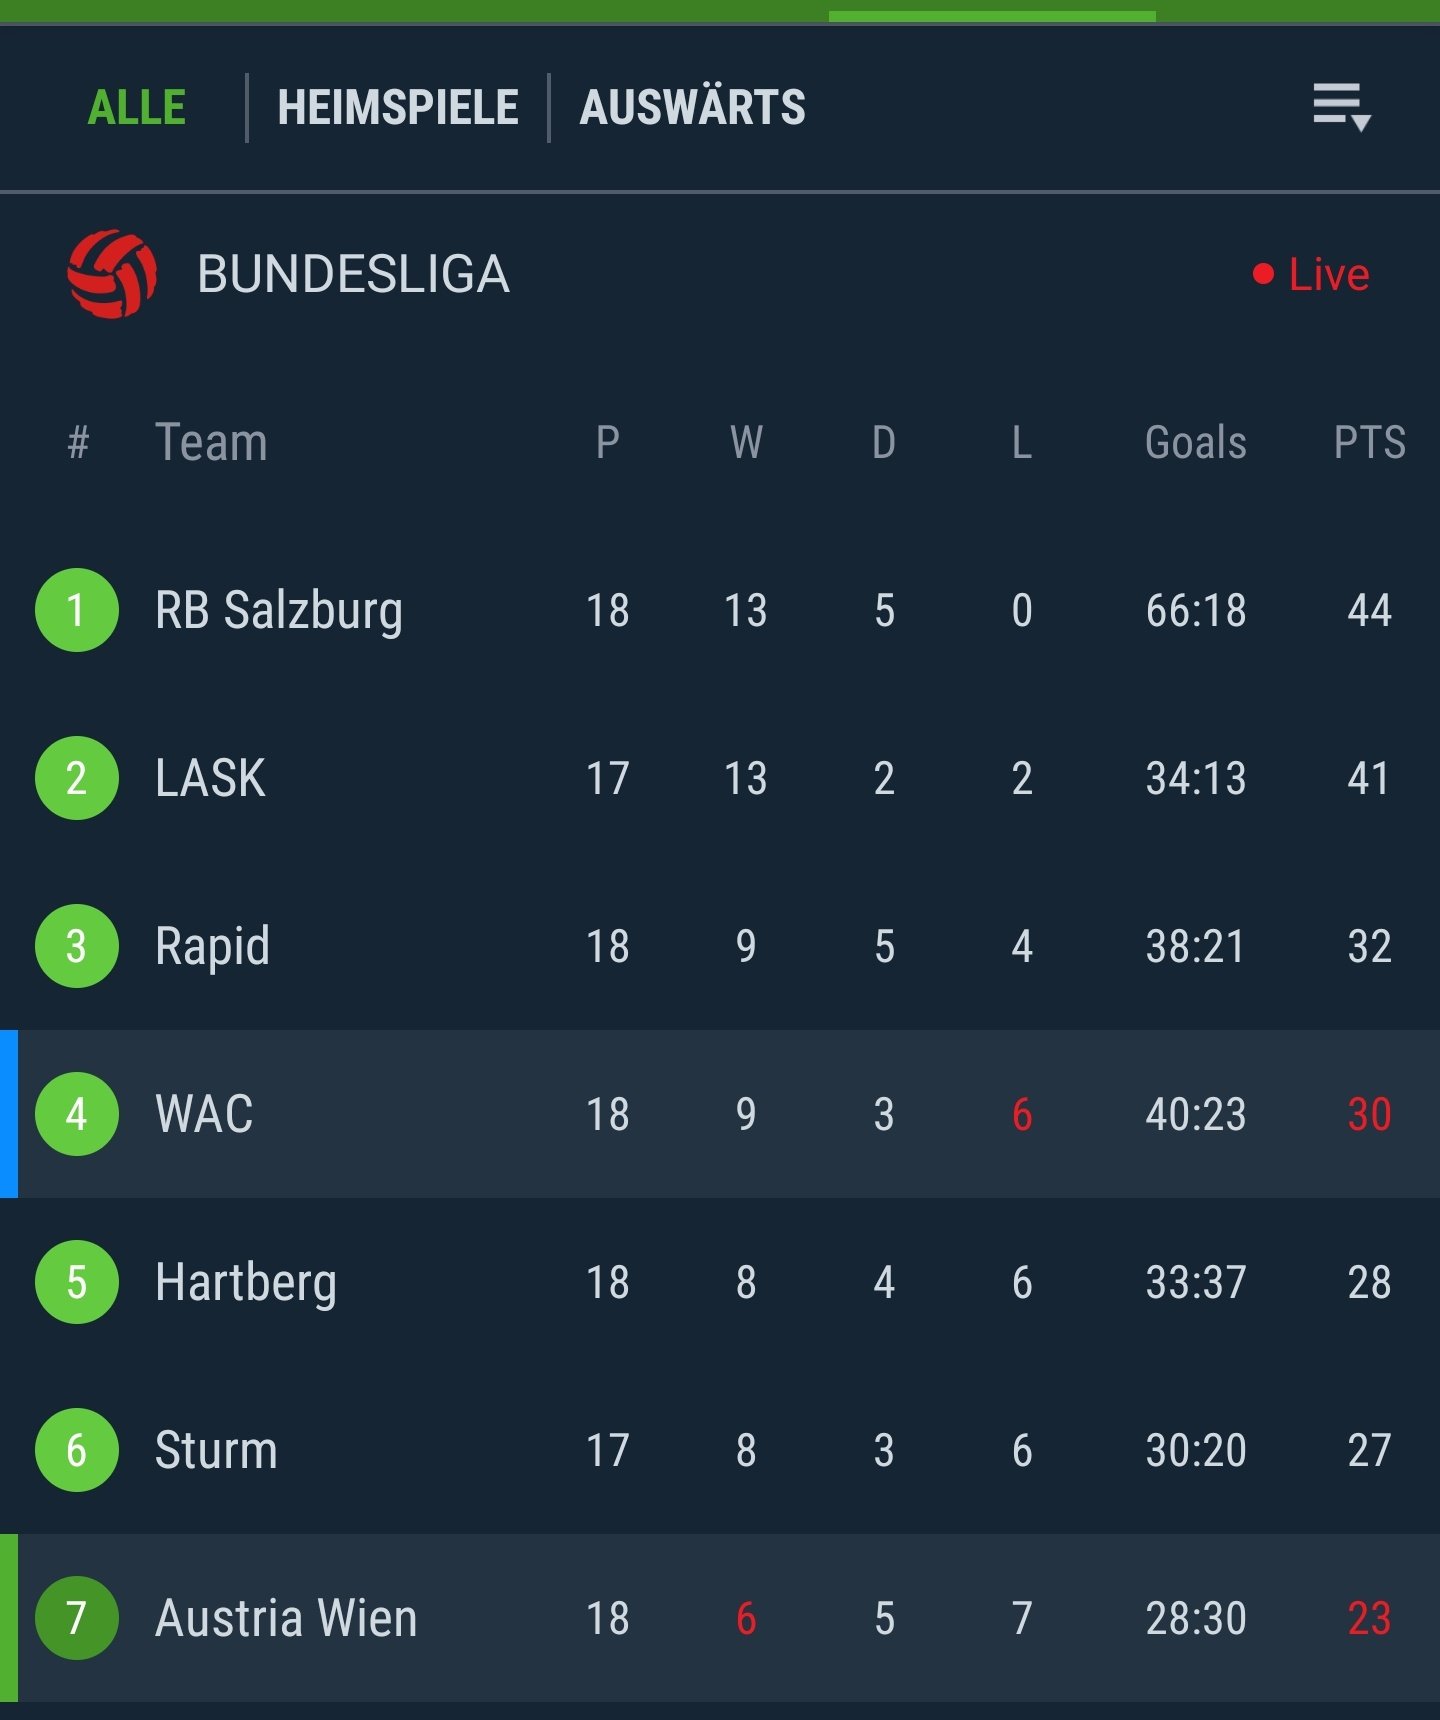Switch to the ALLE tab
This screenshot has width=1440, height=1720.
coord(137,108)
